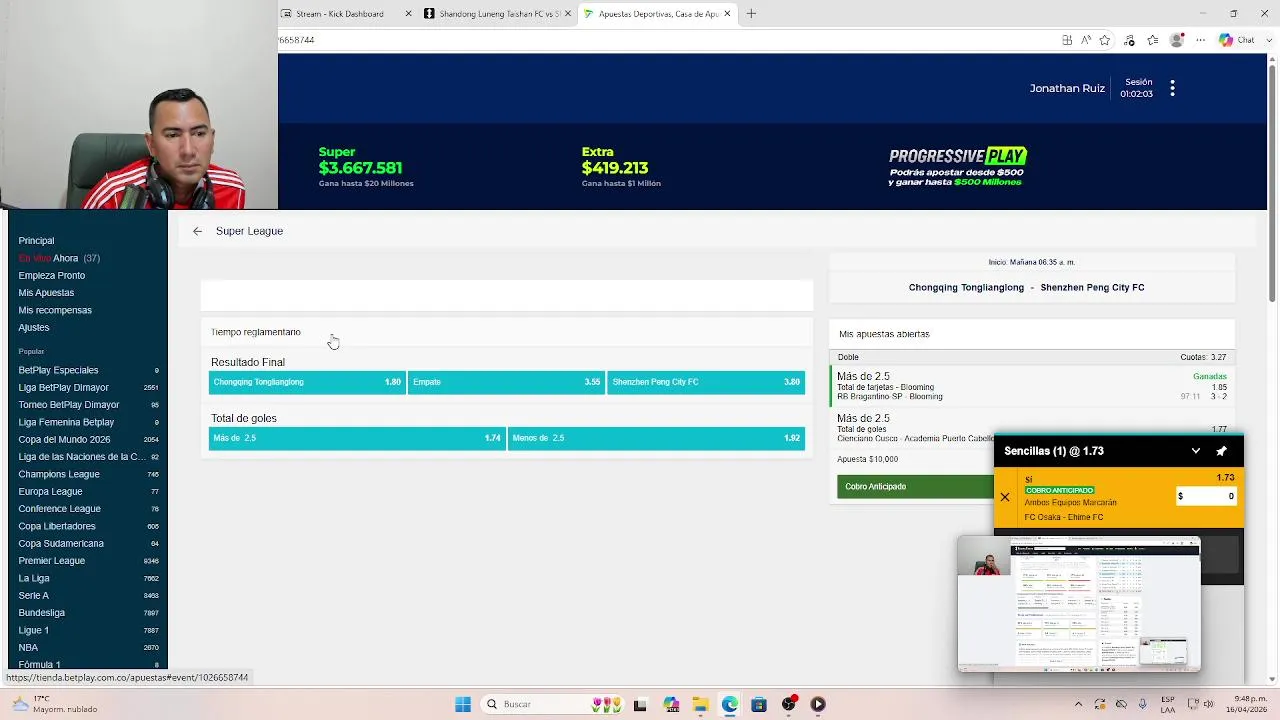Open NBA listing
Screen dimensions: 1280x720
click(88, 648)
